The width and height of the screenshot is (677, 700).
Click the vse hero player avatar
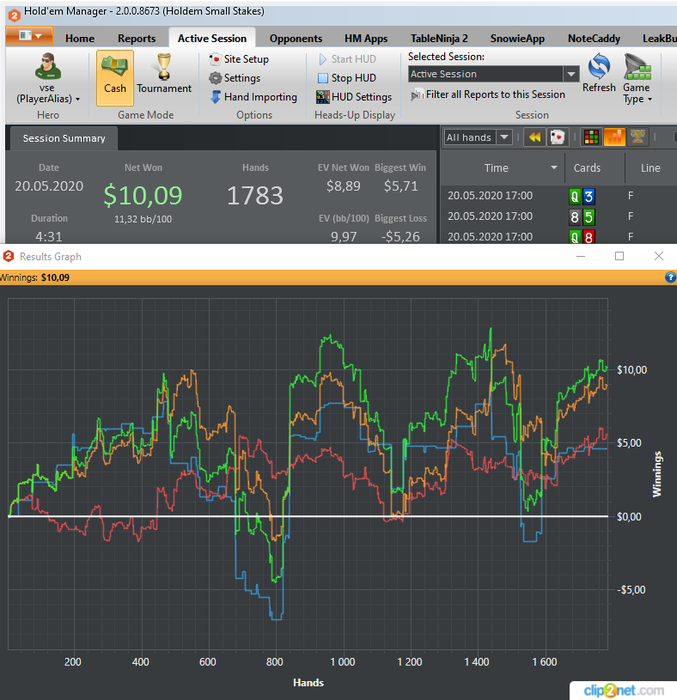coord(47,66)
